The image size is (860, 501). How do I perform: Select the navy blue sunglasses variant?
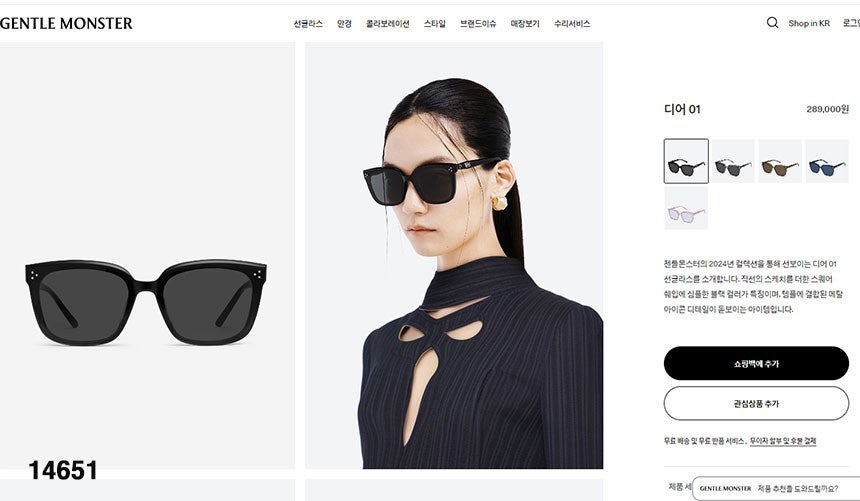(827, 161)
